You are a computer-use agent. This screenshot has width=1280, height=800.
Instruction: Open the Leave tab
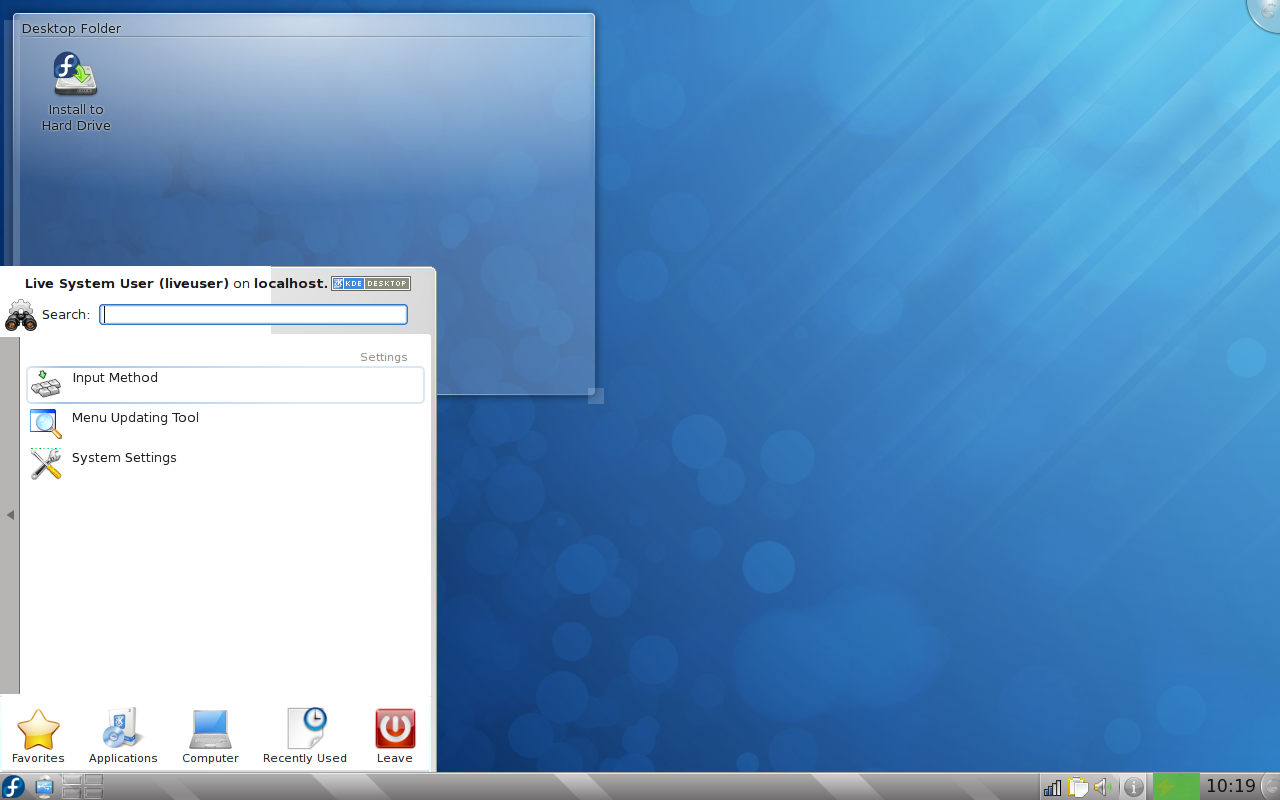(395, 736)
